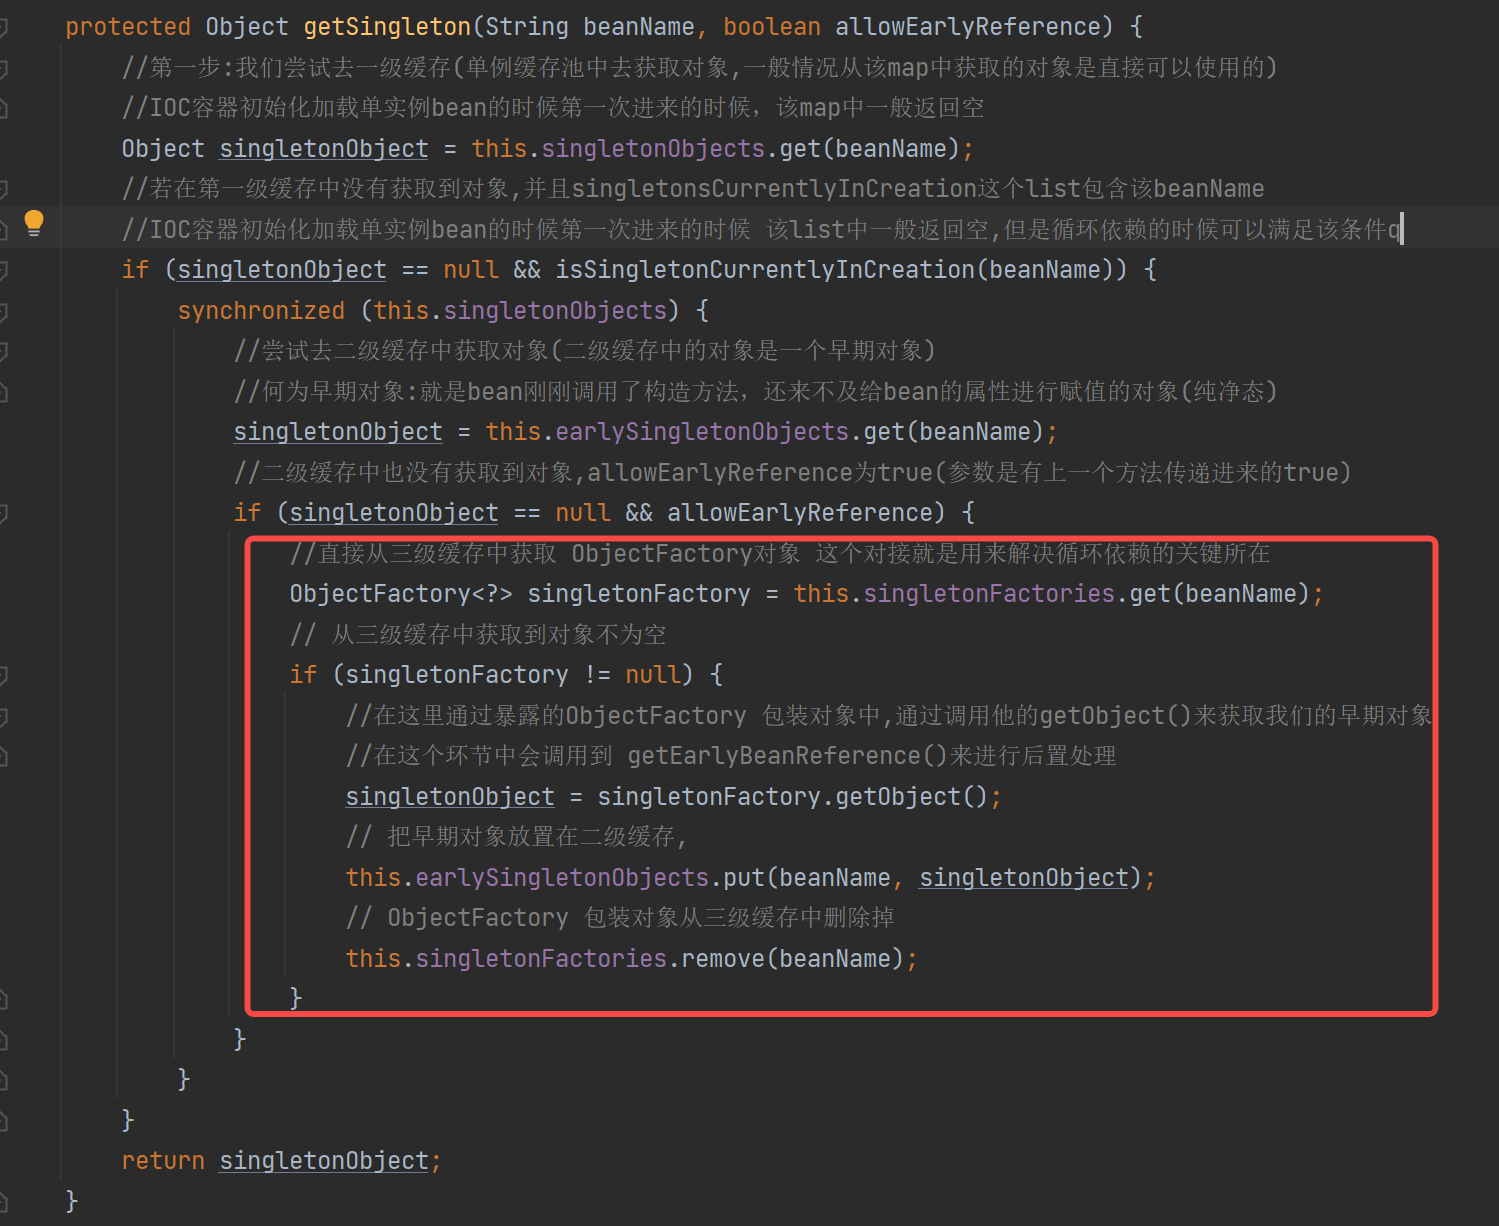Toggle fold marker beside 'allowEarlyReference) {' if line

(3, 513)
